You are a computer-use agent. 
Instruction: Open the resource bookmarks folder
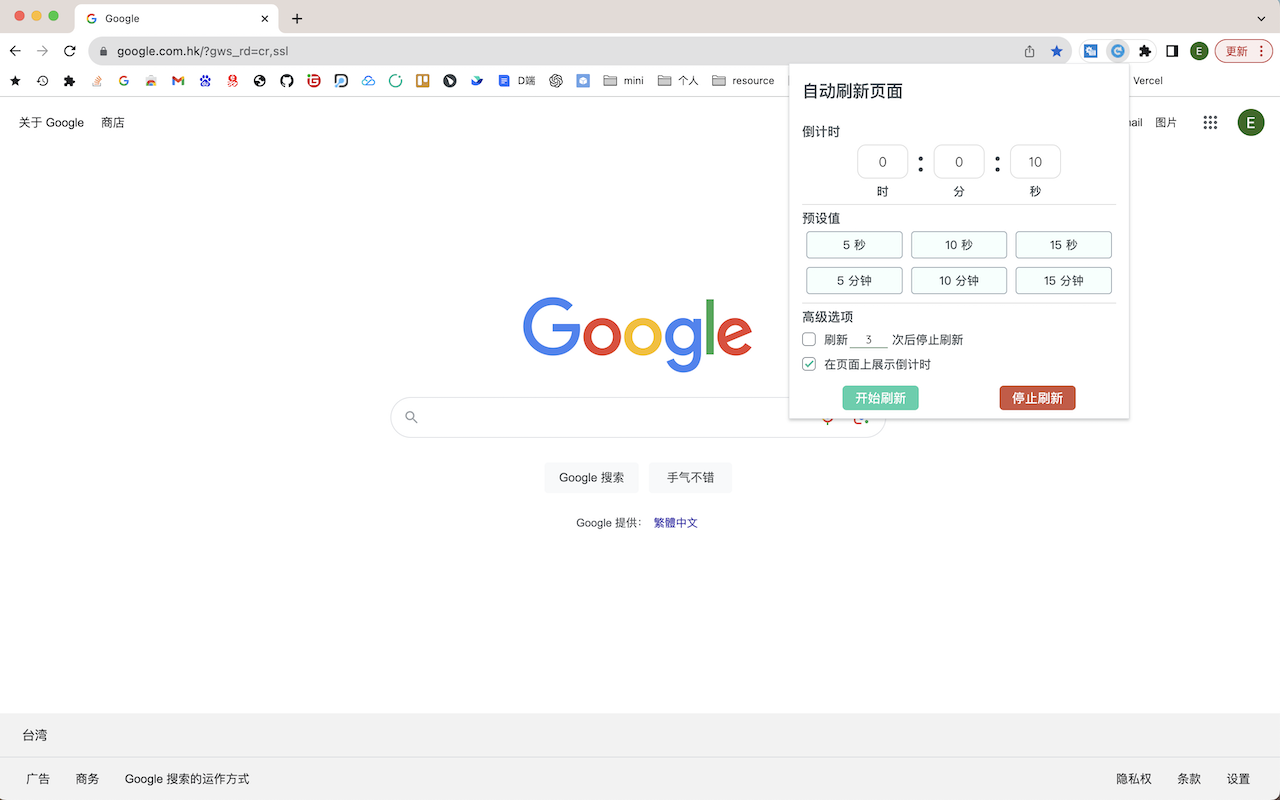point(743,81)
